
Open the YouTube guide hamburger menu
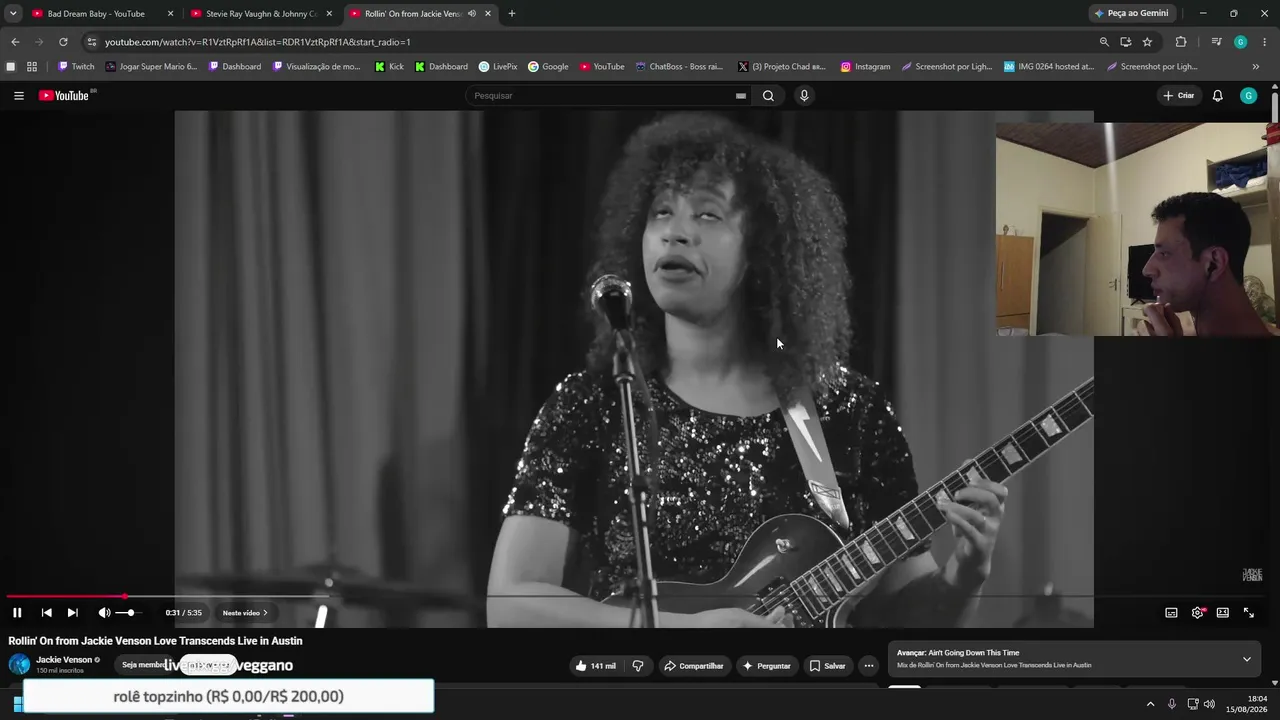tap(19, 96)
